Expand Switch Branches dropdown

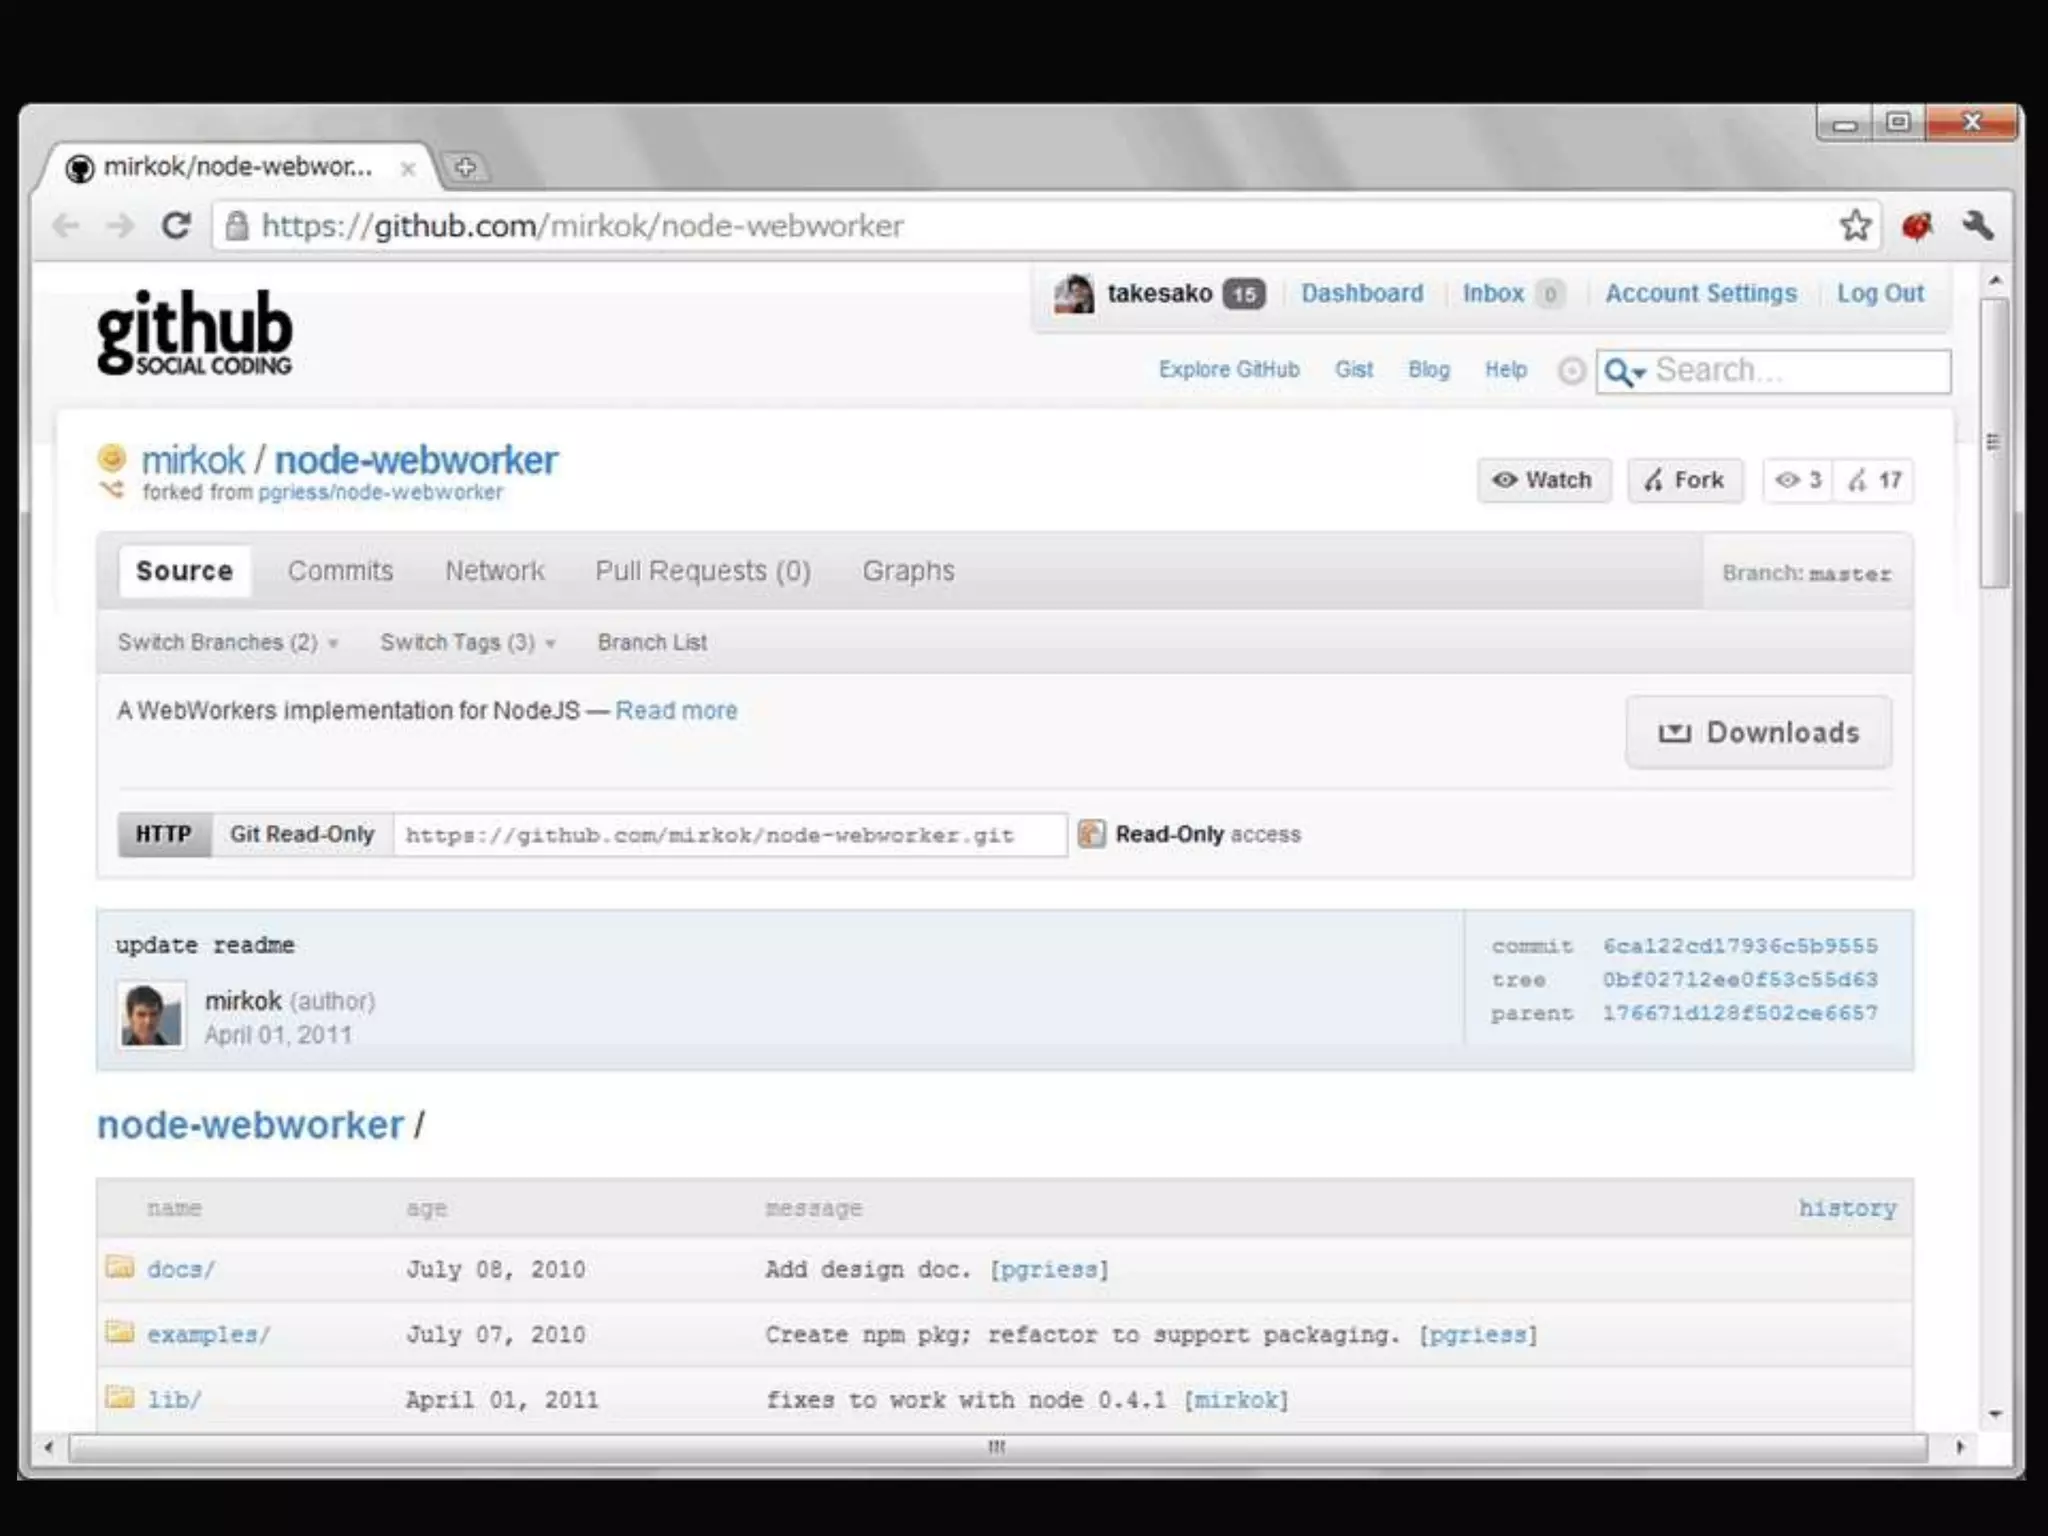click(x=227, y=643)
